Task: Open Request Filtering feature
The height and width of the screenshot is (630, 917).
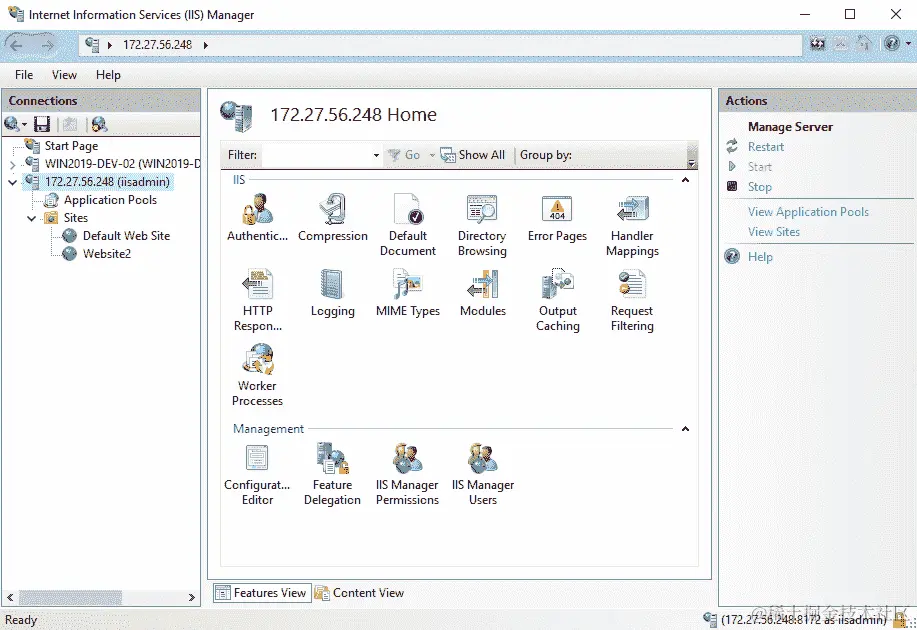Action: [x=632, y=300]
